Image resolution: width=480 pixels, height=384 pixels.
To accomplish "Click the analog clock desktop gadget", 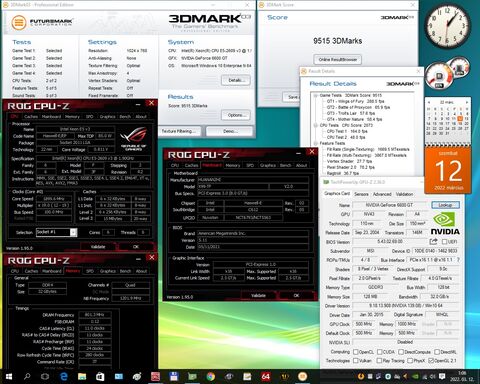I will coord(448,26).
